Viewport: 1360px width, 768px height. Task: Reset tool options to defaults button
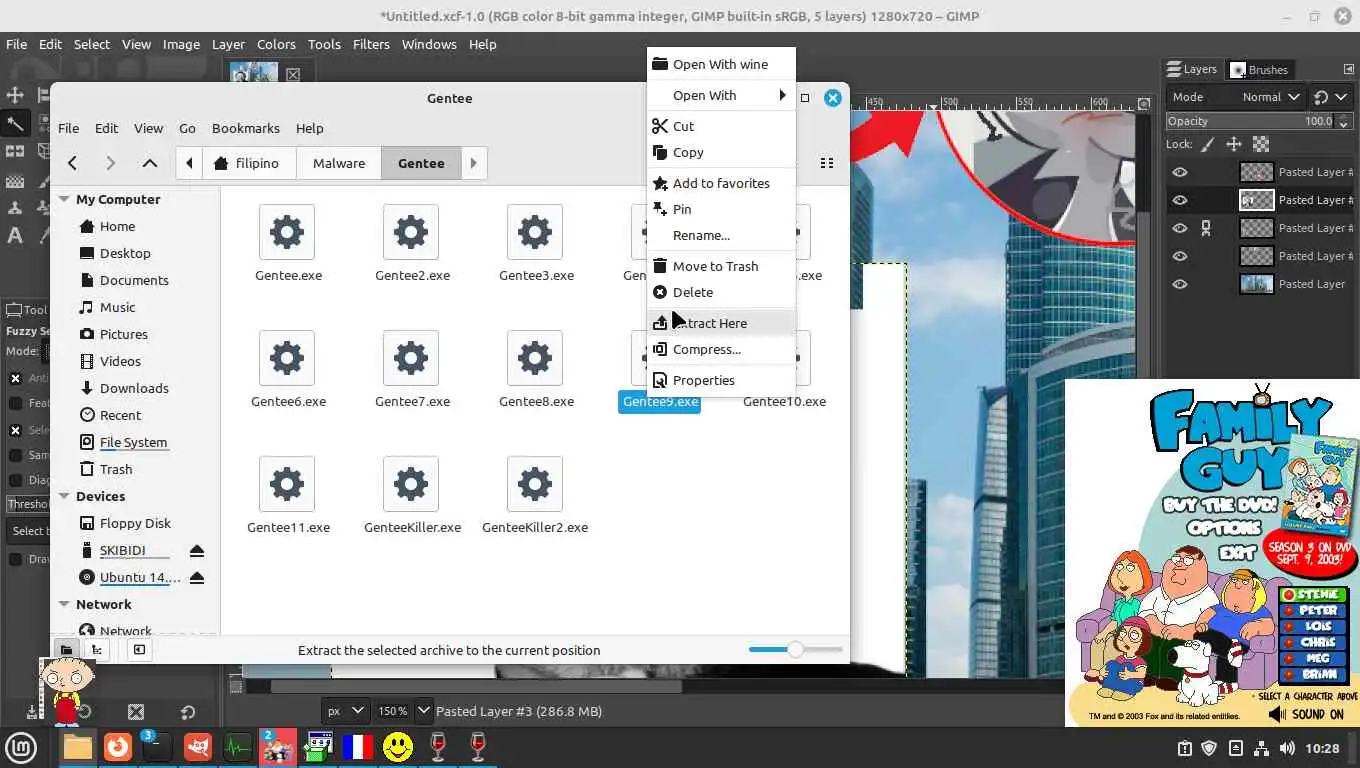pyautogui.click(x=187, y=712)
